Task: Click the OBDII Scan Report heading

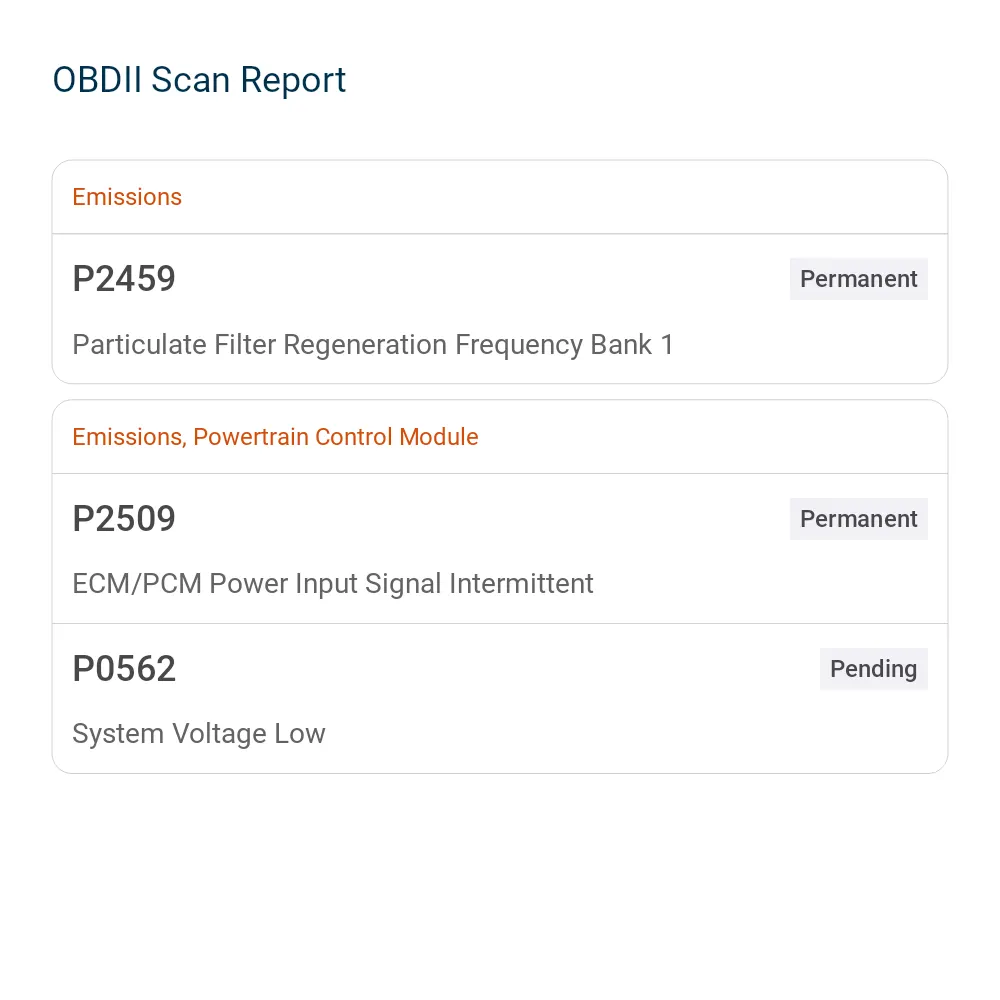Action: pyautogui.click(x=199, y=80)
